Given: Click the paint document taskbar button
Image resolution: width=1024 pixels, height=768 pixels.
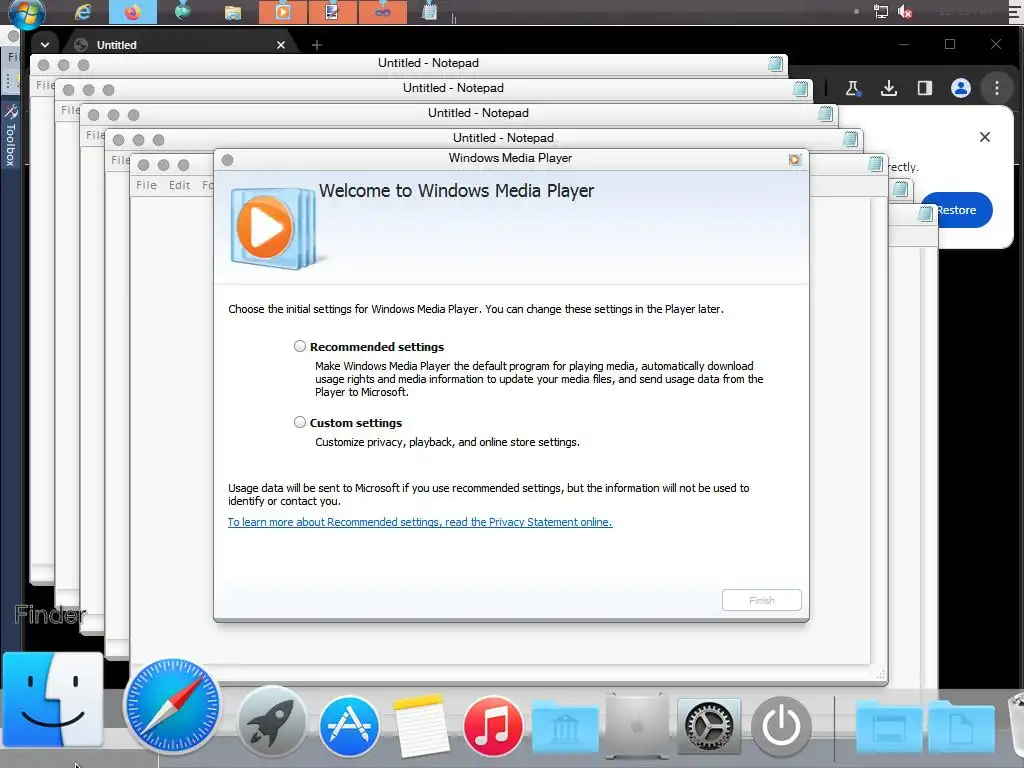Looking at the screenshot, I should click(x=332, y=12).
